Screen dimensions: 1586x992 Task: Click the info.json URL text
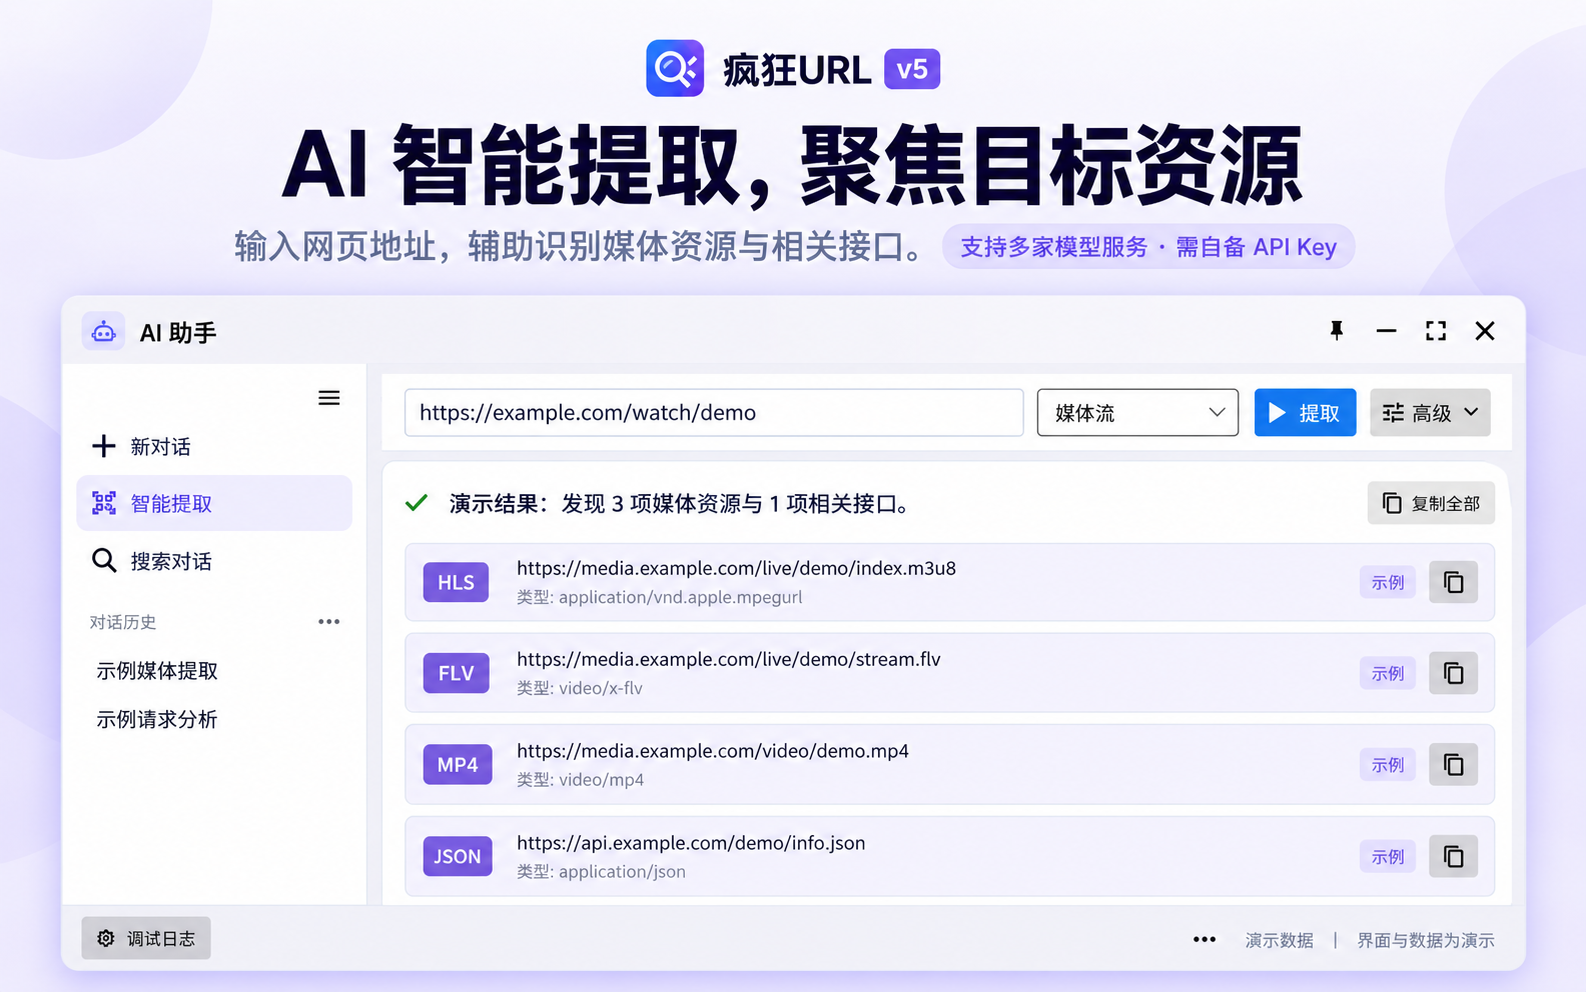691,843
